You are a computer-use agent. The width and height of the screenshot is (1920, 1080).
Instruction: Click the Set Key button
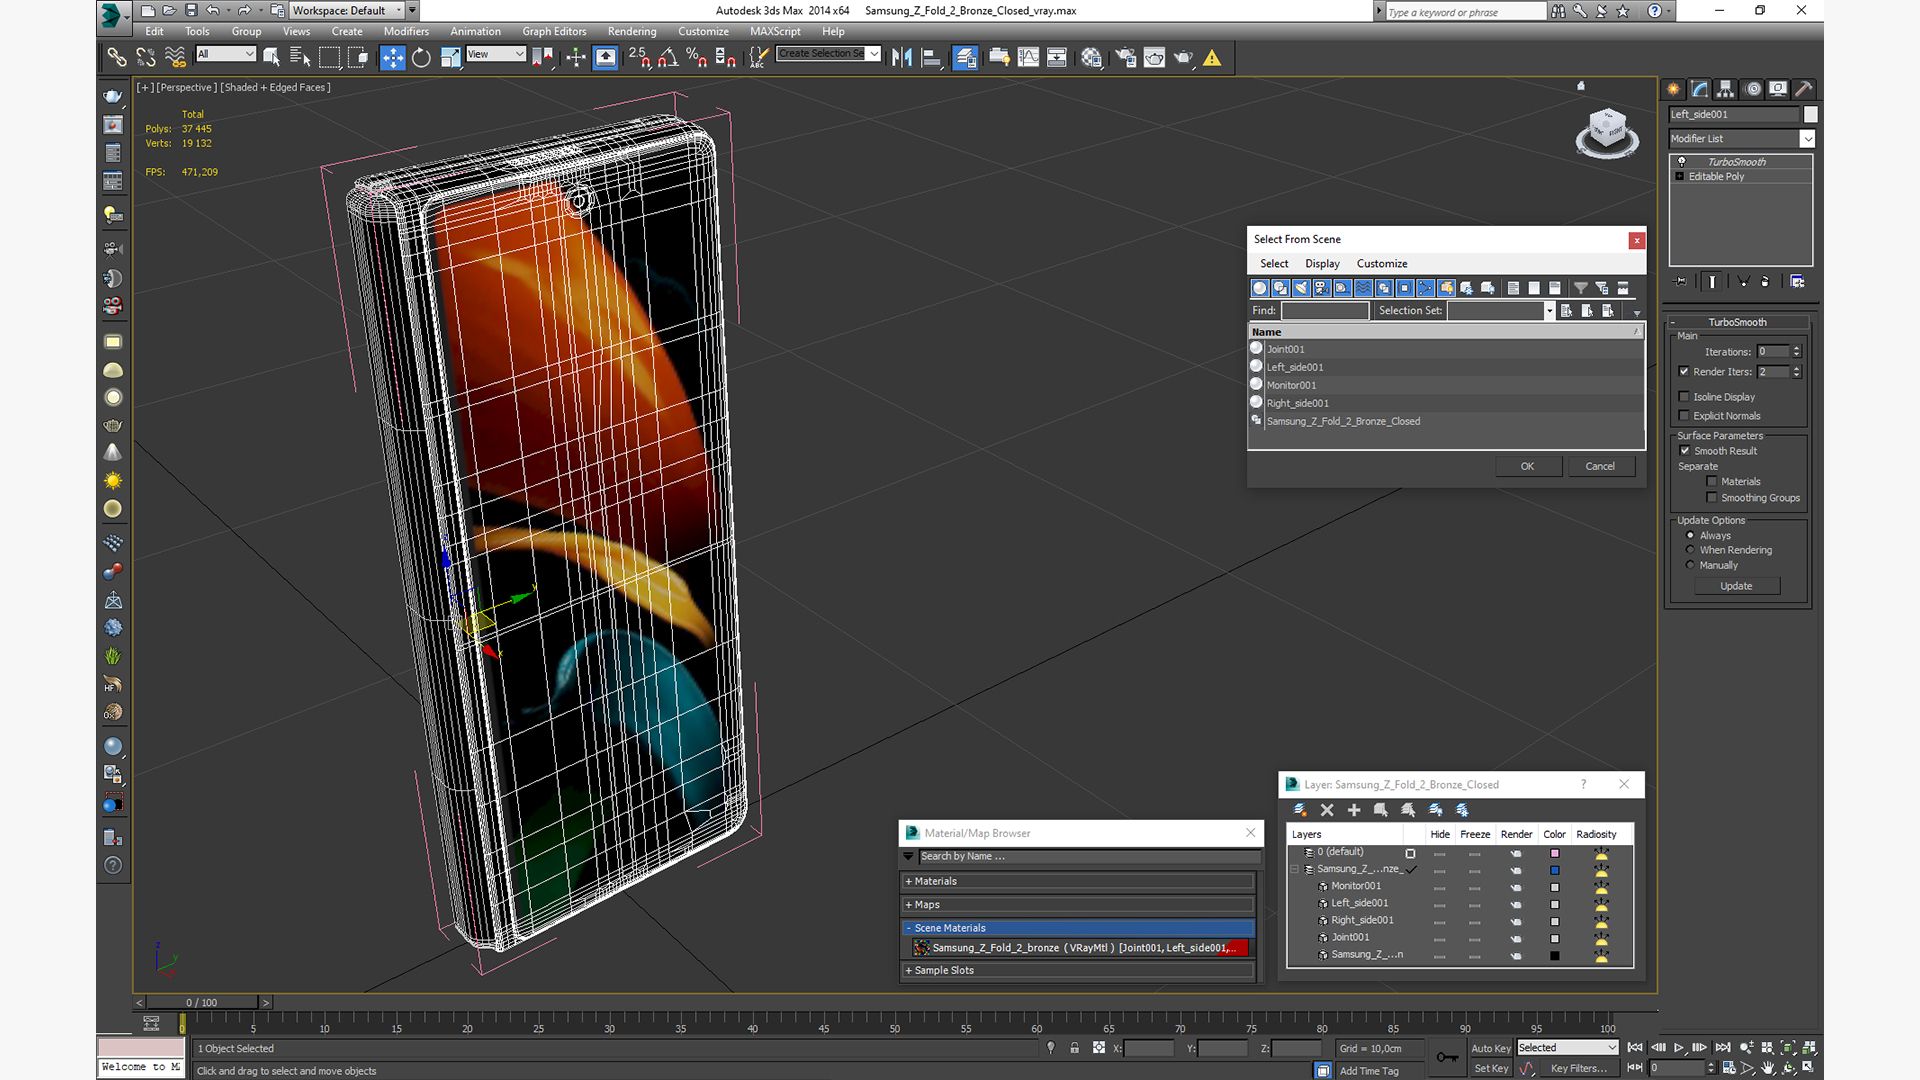(x=1491, y=1068)
